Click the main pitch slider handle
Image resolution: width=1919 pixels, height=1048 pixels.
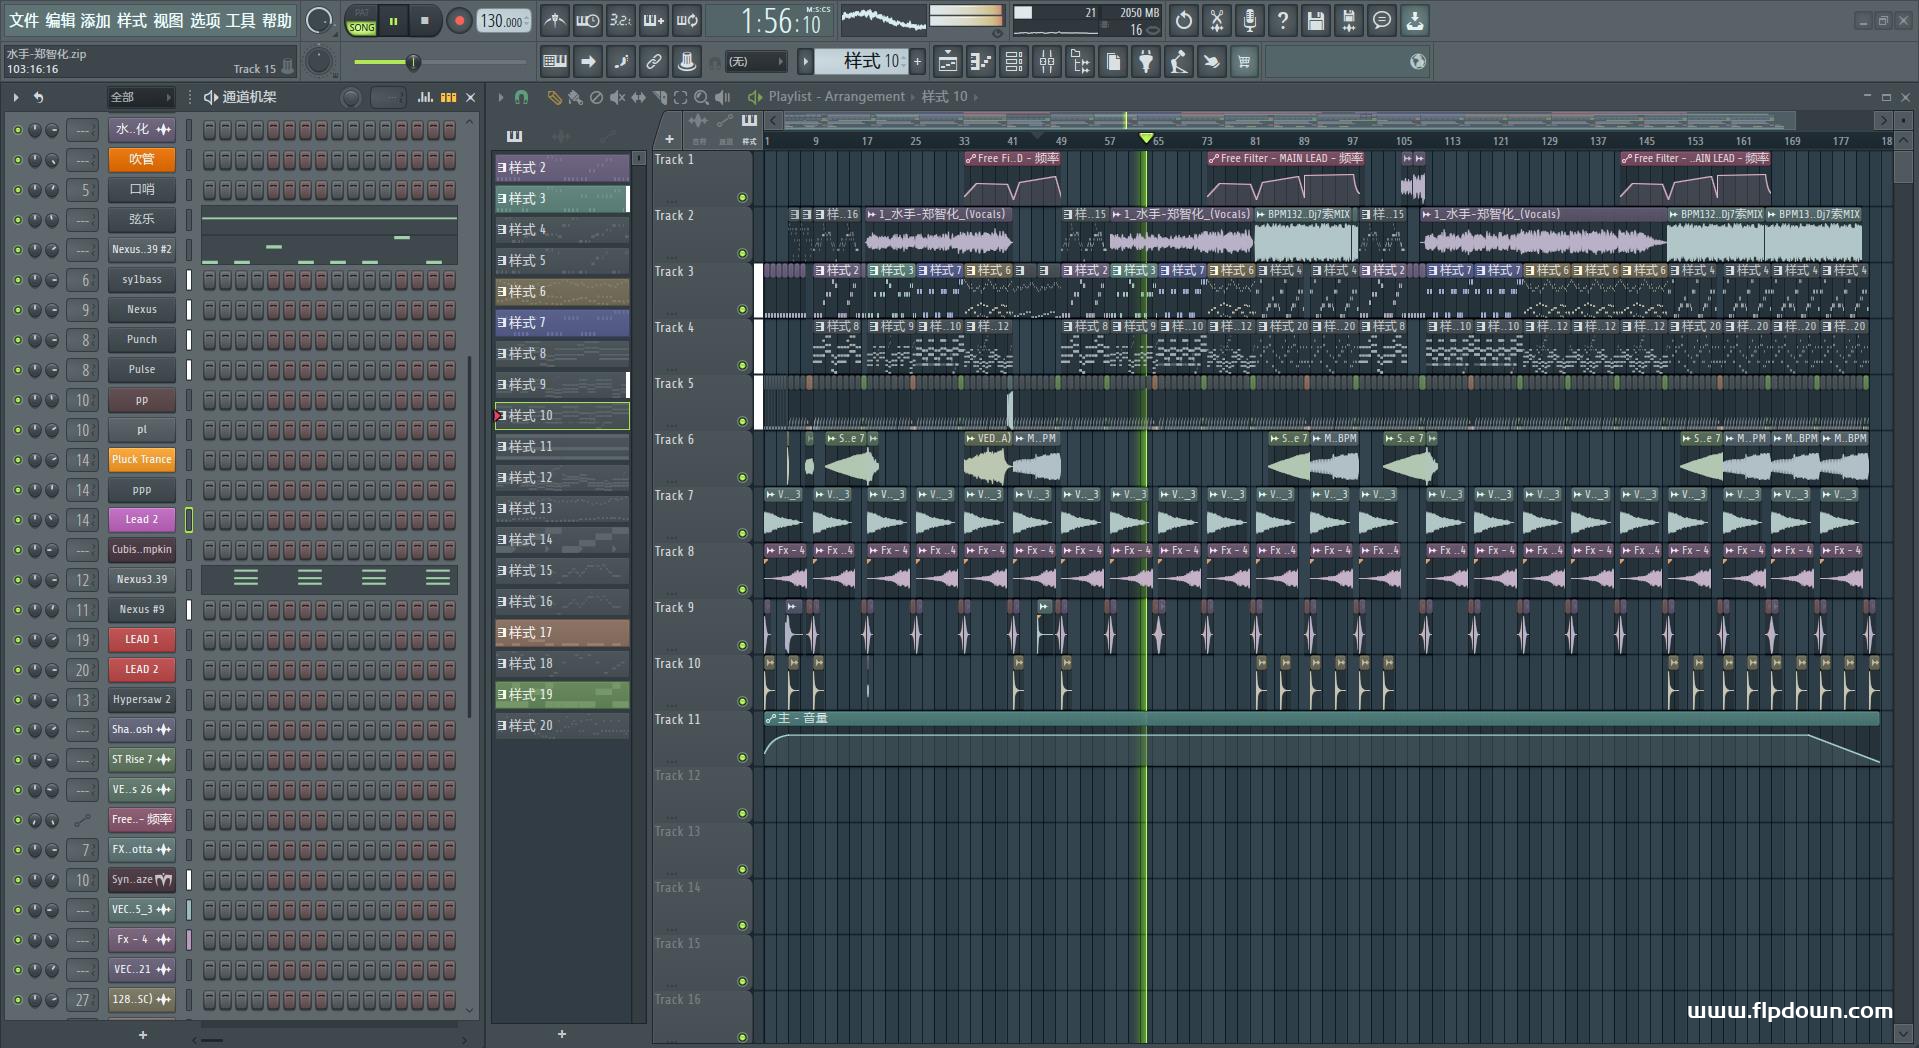(412, 63)
